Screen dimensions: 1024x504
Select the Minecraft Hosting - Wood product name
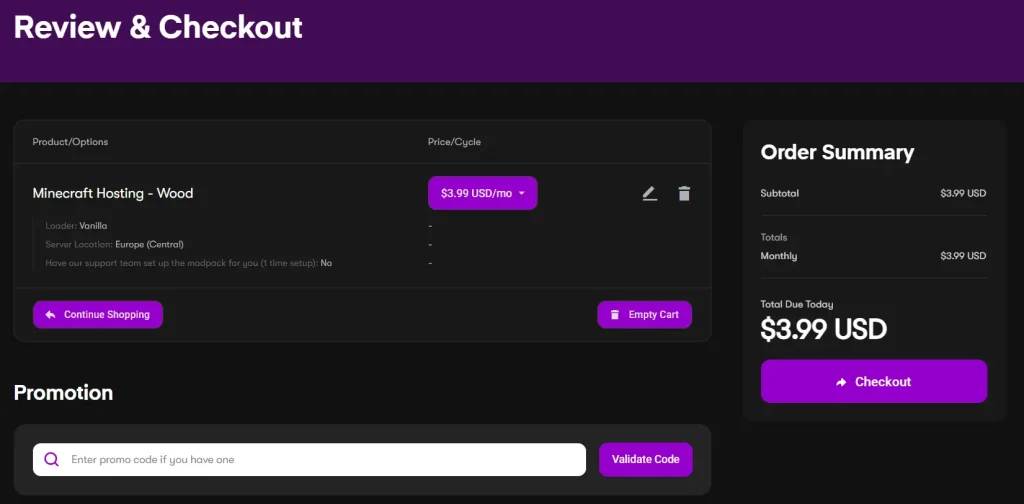(113, 193)
